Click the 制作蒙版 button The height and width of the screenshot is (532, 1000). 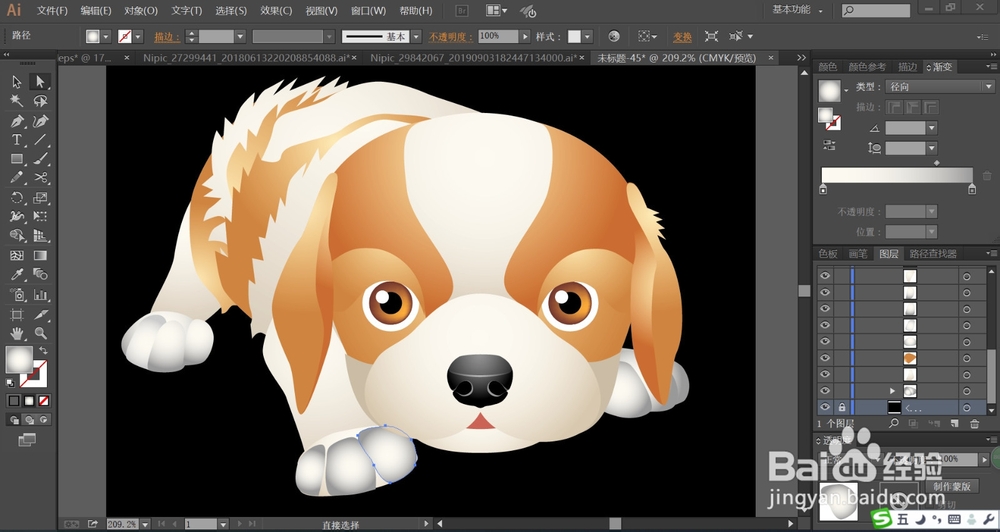952,486
